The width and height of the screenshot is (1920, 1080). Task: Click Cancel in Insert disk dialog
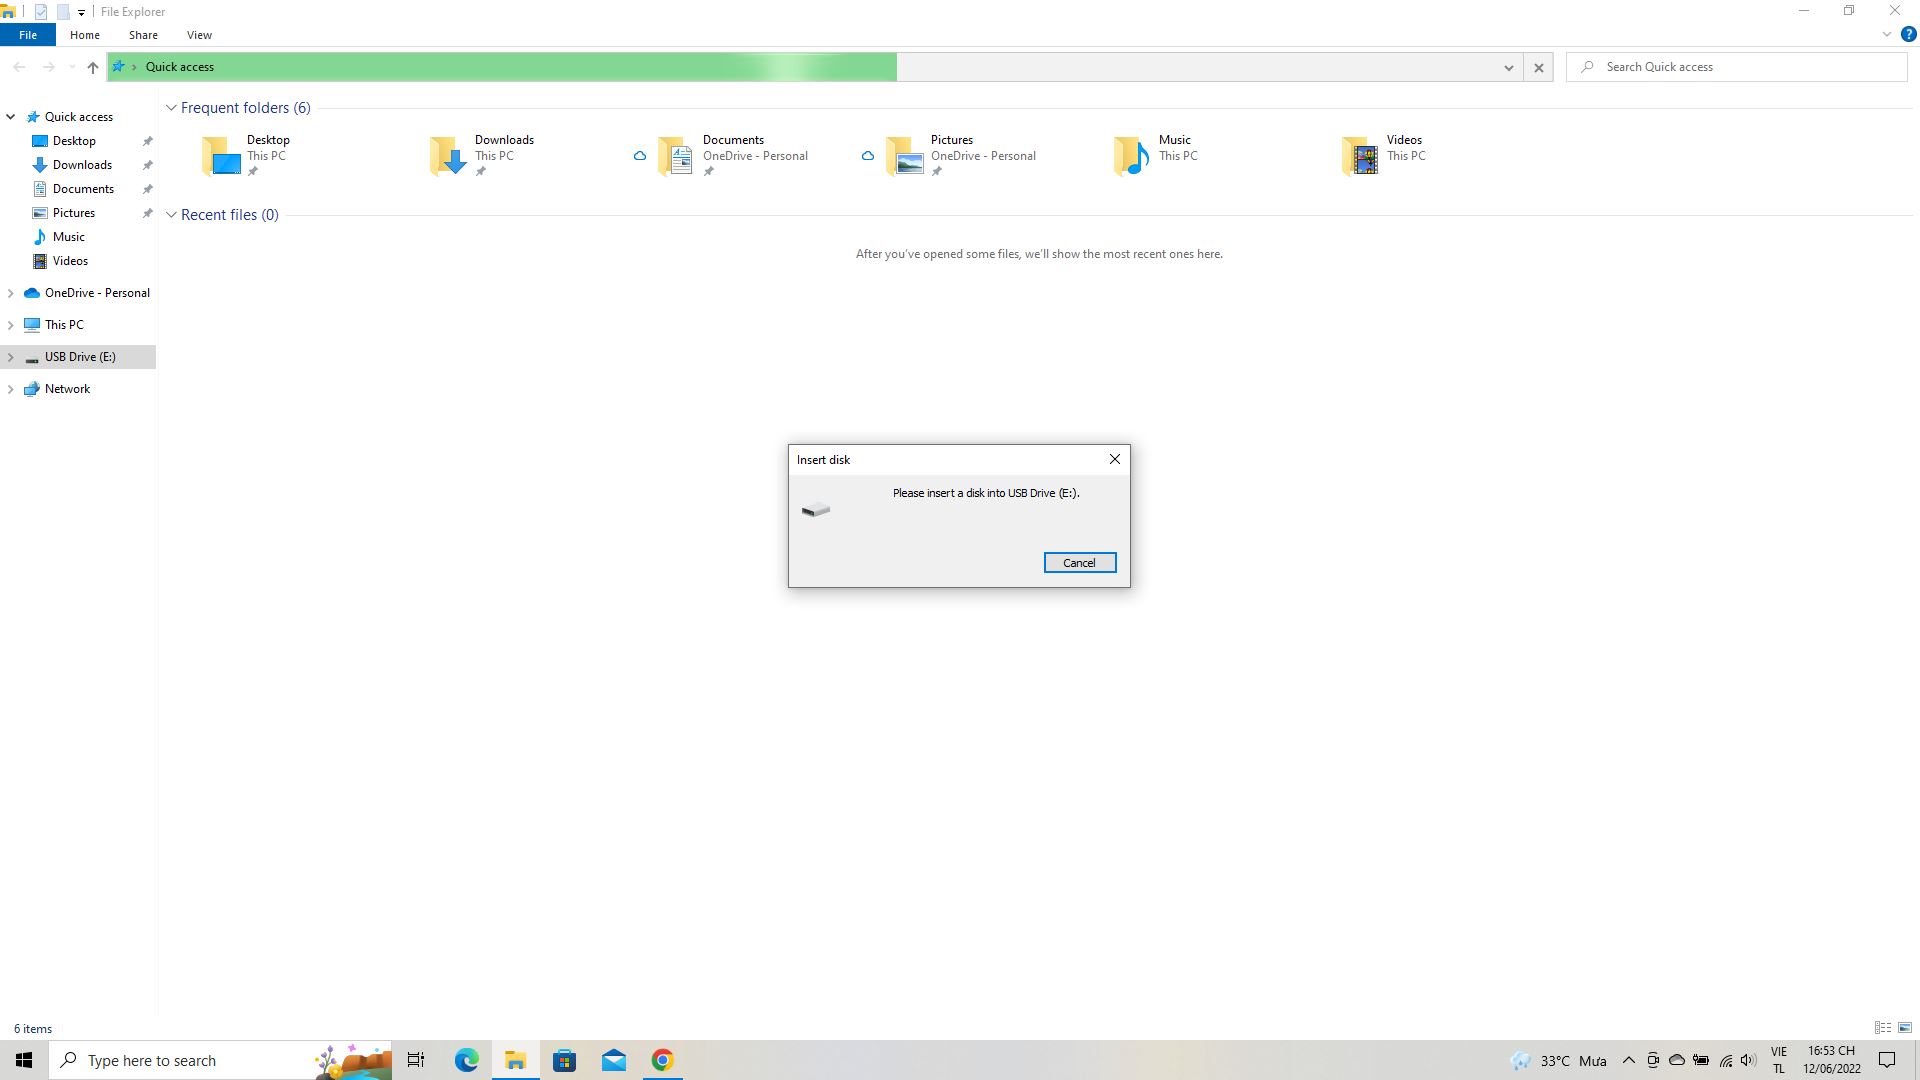pyautogui.click(x=1079, y=563)
